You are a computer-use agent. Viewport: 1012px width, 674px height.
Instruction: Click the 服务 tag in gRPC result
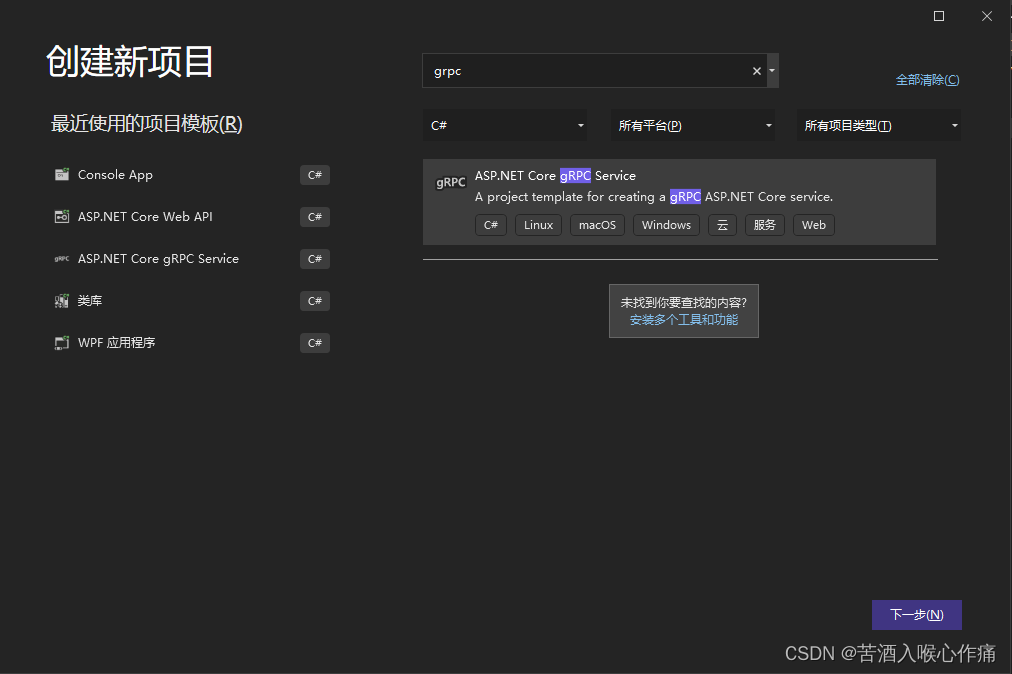[765, 225]
